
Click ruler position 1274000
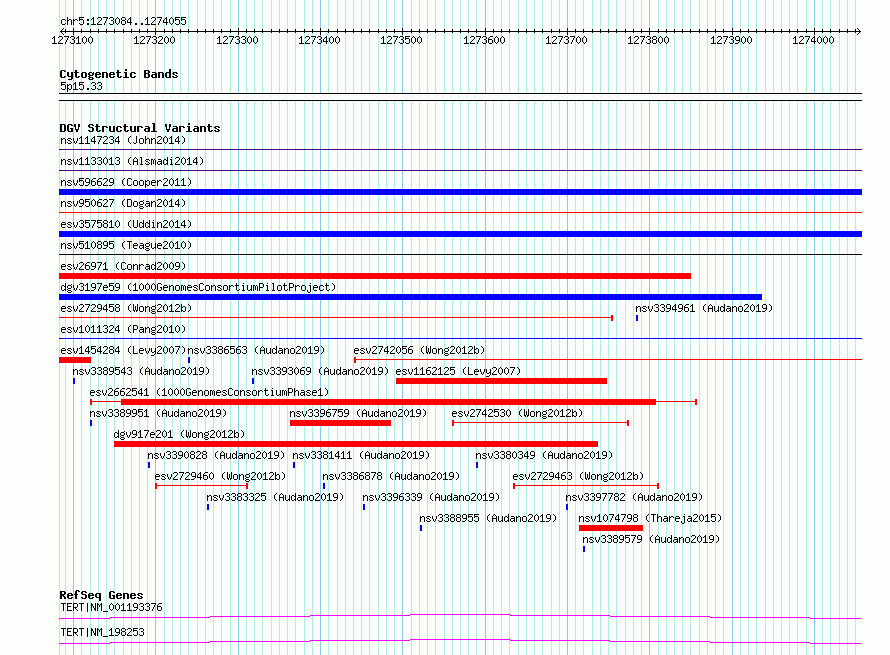(x=813, y=40)
